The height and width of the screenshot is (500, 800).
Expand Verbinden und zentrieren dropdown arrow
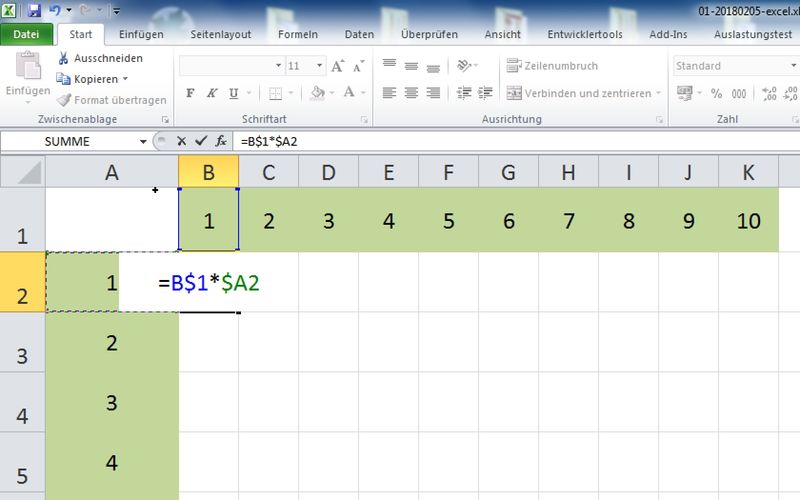(658, 93)
